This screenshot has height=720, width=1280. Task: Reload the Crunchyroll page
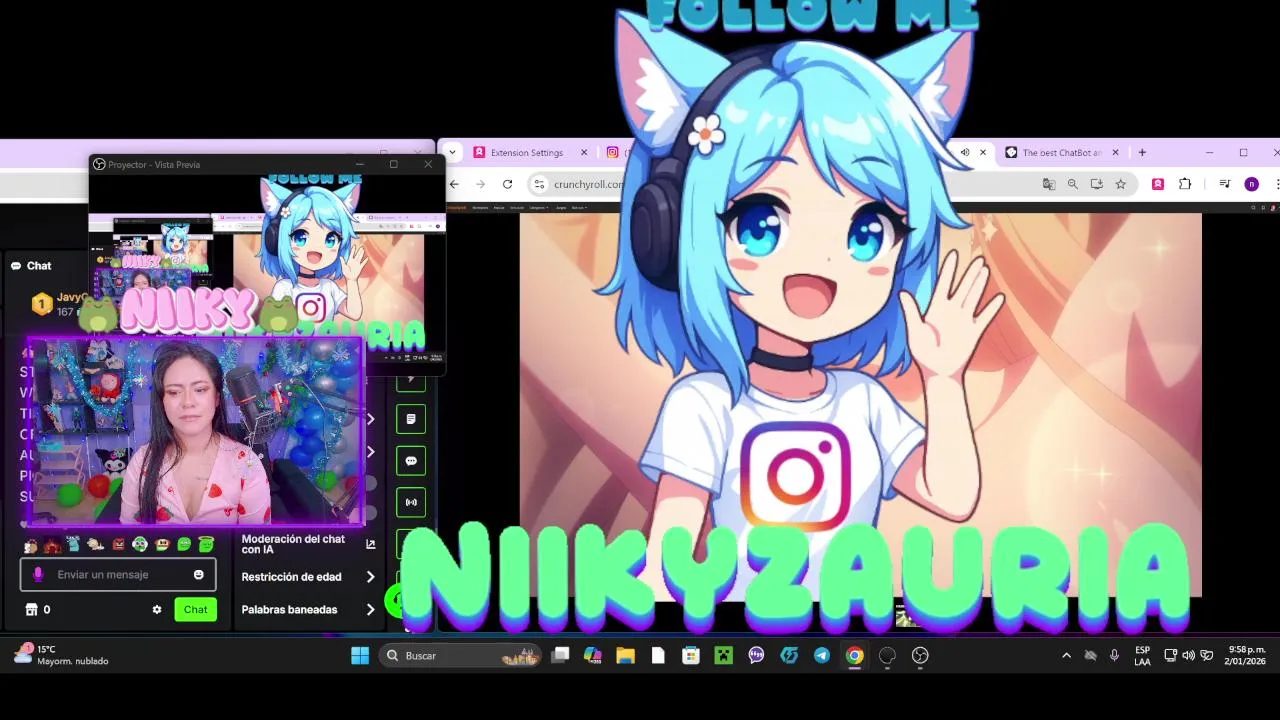[x=507, y=184]
